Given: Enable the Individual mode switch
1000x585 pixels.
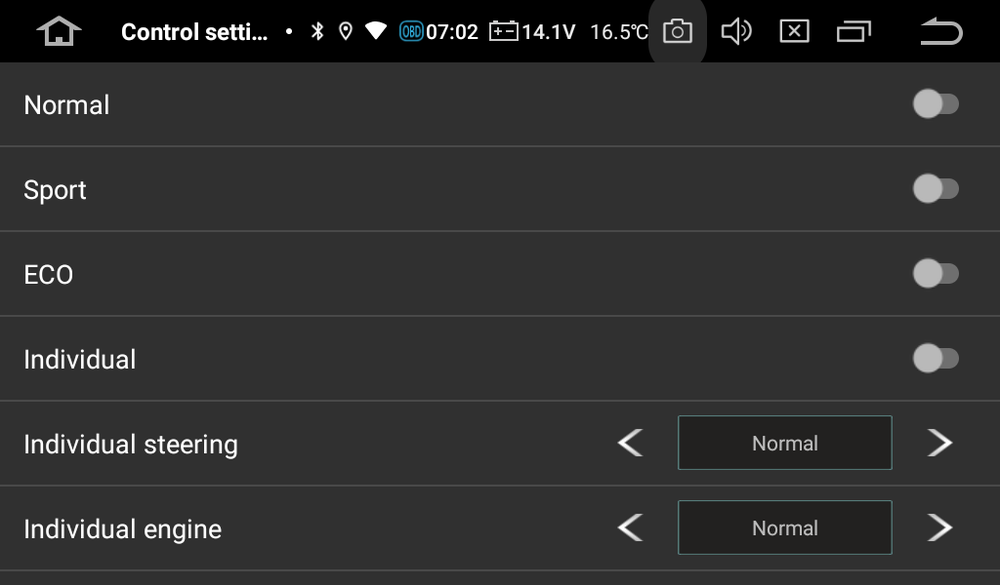Looking at the screenshot, I should coord(936,357).
